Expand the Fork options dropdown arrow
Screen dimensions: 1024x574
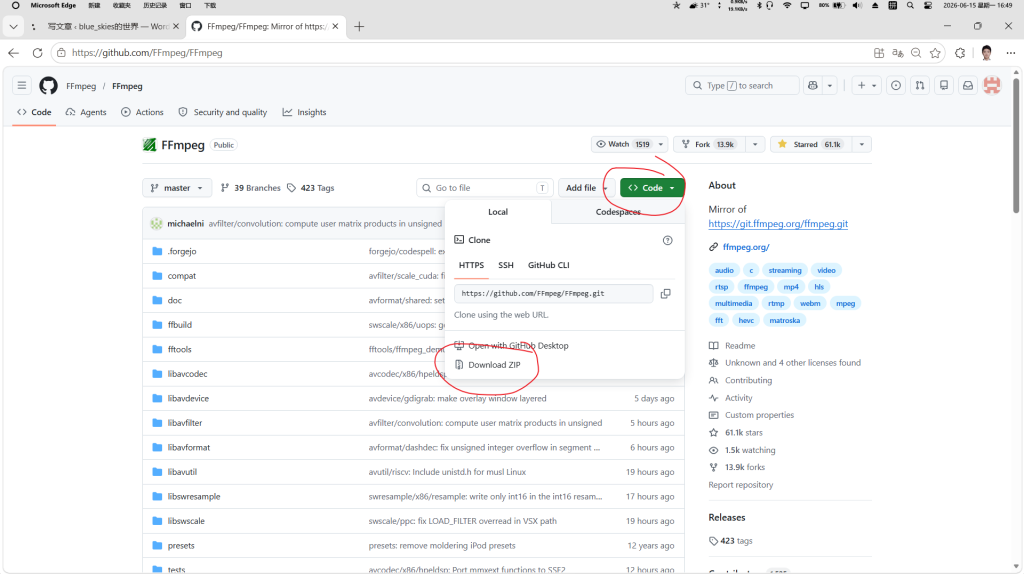point(755,144)
